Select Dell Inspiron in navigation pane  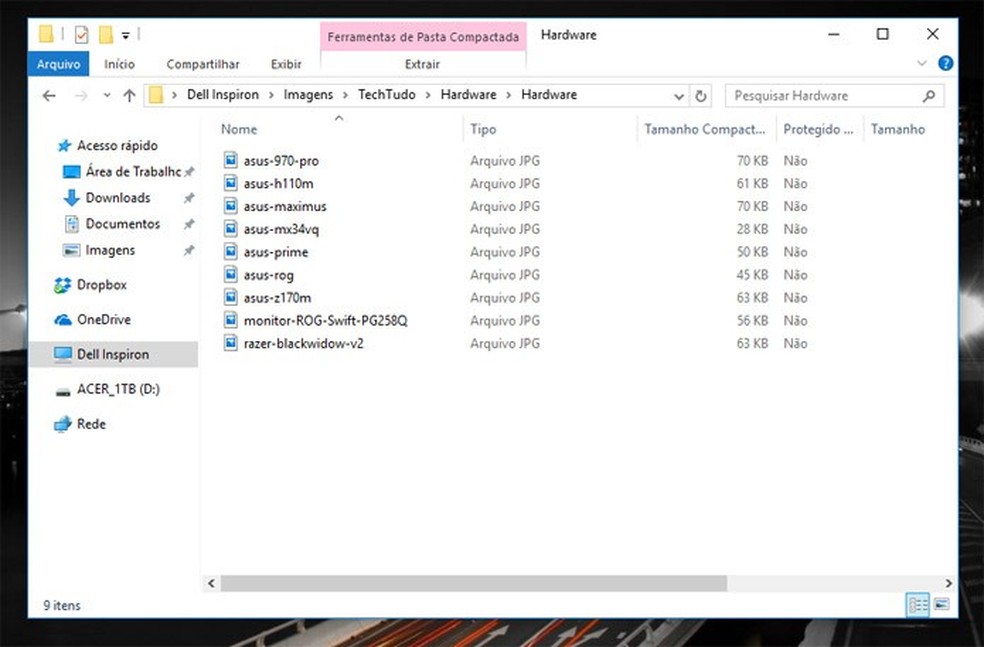click(113, 354)
